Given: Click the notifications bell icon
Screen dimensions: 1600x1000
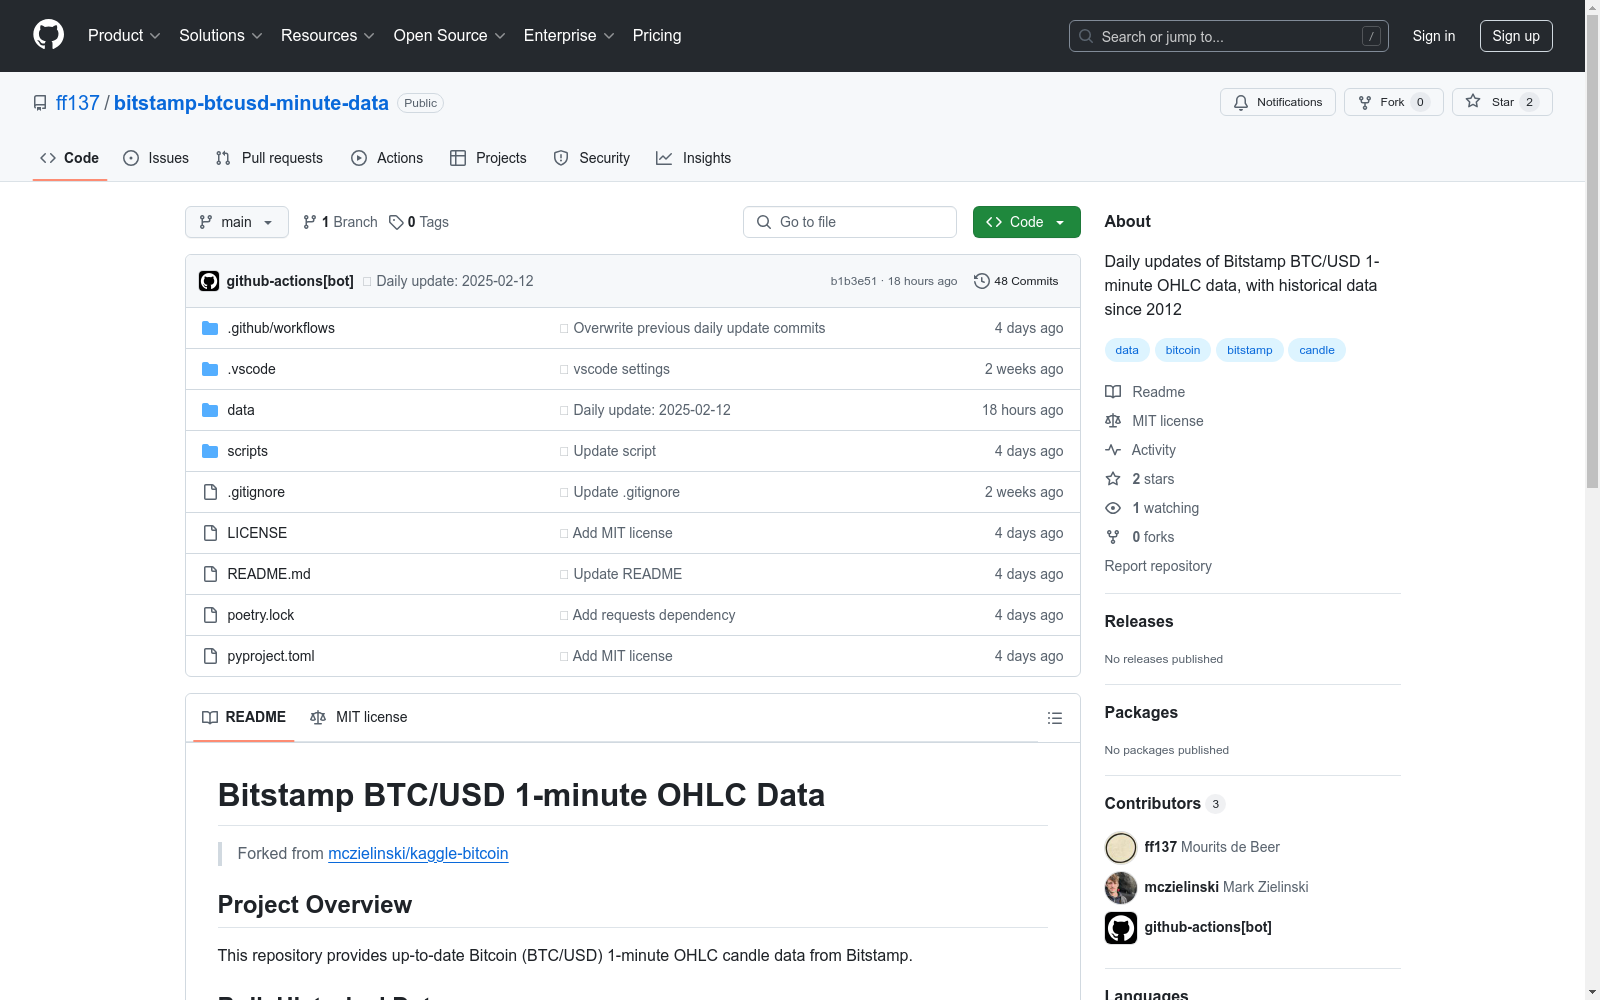Looking at the screenshot, I should tap(1241, 102).
